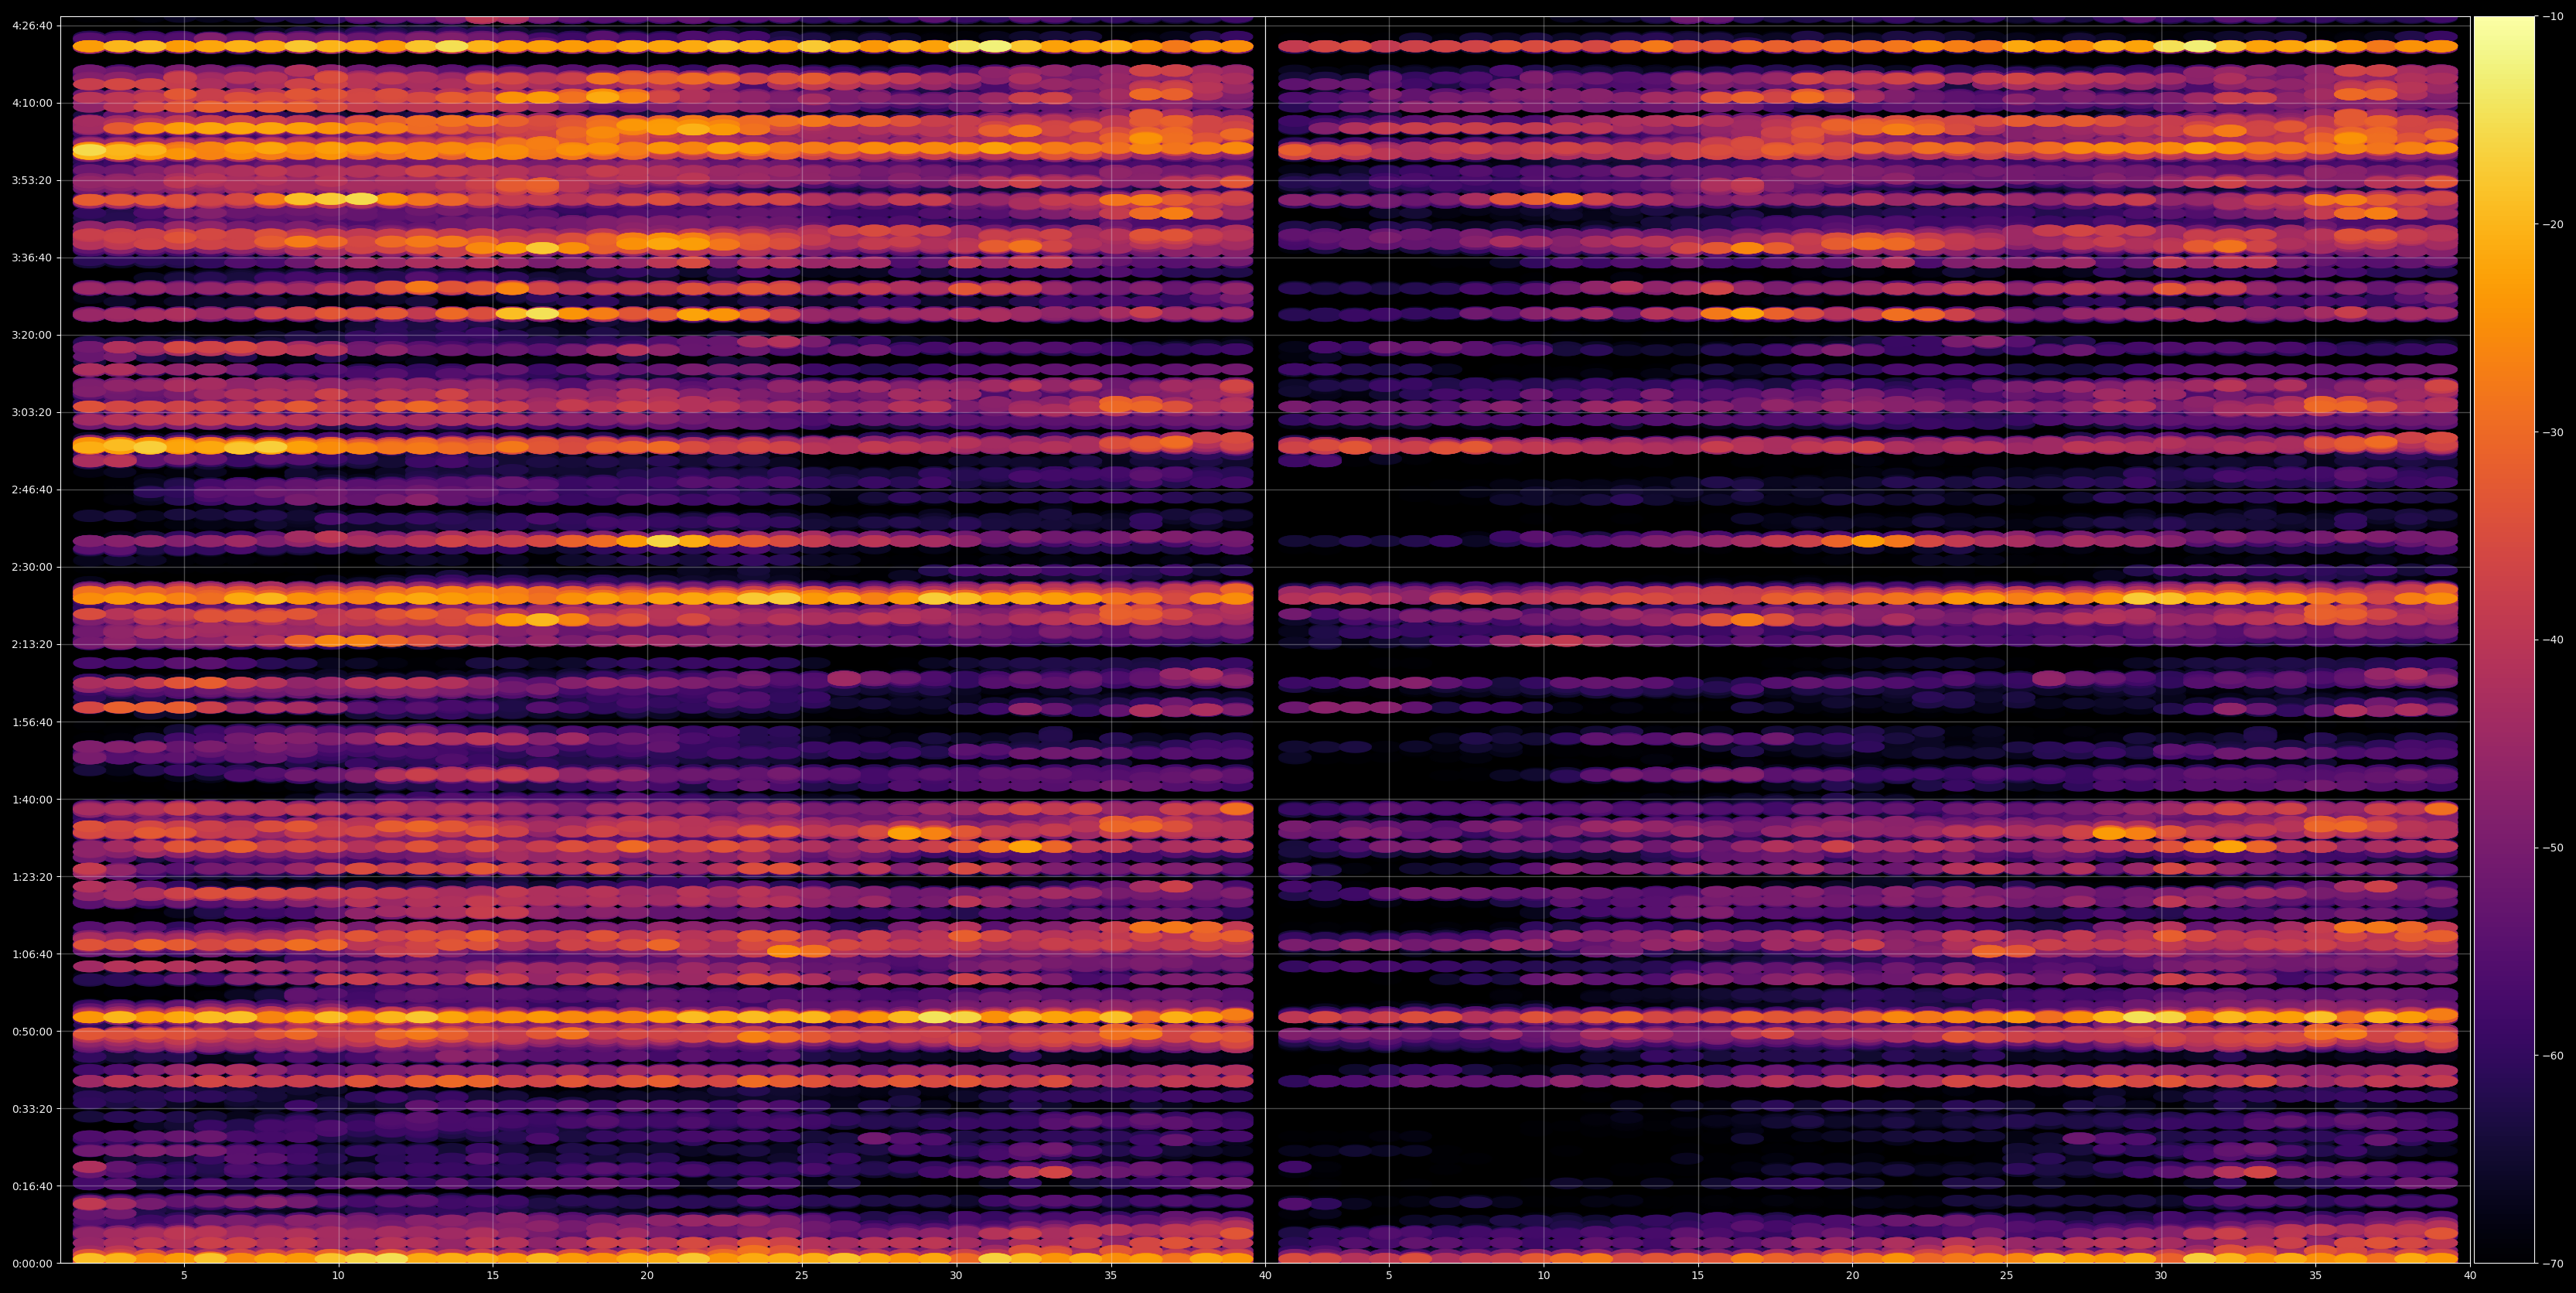This screenshot has width=2576, height=1293.
Task: Select the −50 colorbar value
Action: (x=2553, y=848)
